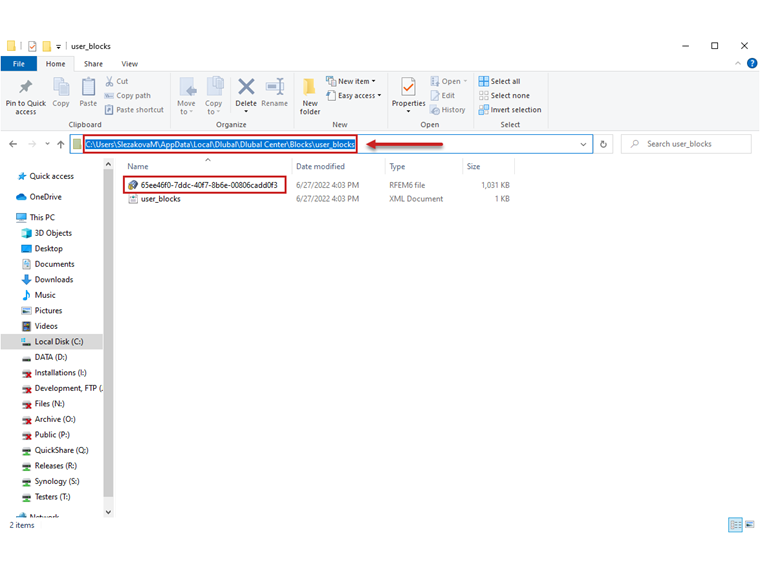Create a New folder from ribbon

coord(310,96)
